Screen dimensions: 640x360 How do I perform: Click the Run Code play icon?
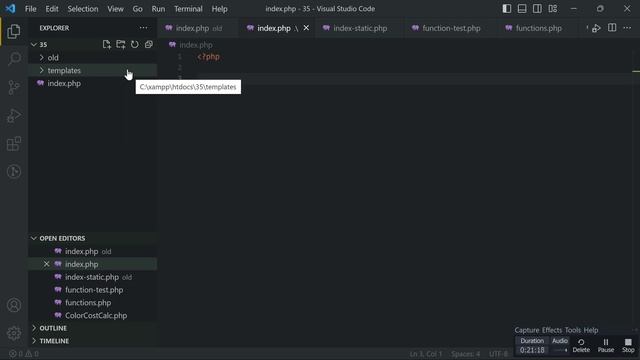(596, 28)
